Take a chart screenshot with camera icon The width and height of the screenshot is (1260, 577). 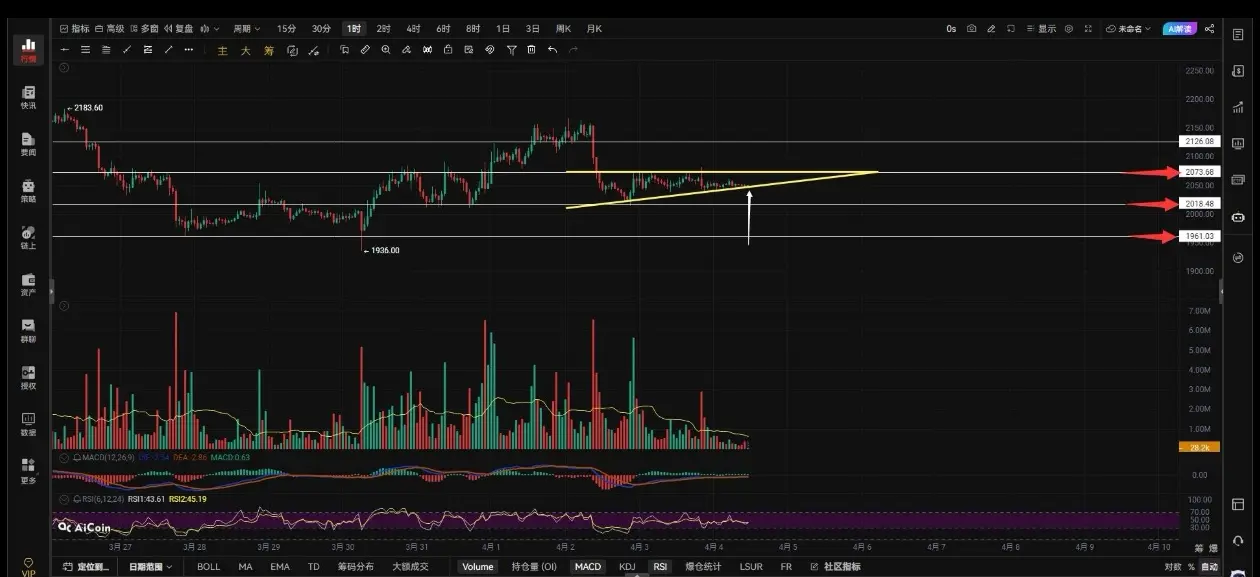[x=971, y=29]
